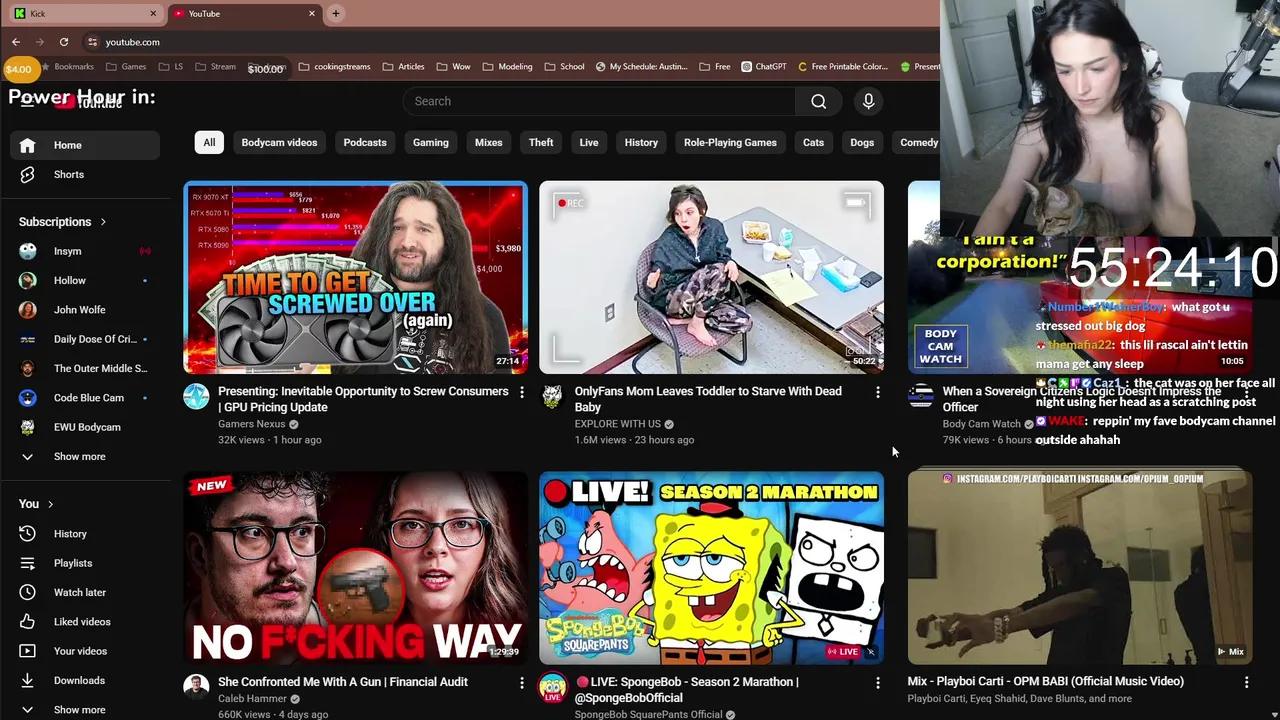Open Shorts in the sidebar
This screenshot has height=720, width=1280.
click(85, 174)
